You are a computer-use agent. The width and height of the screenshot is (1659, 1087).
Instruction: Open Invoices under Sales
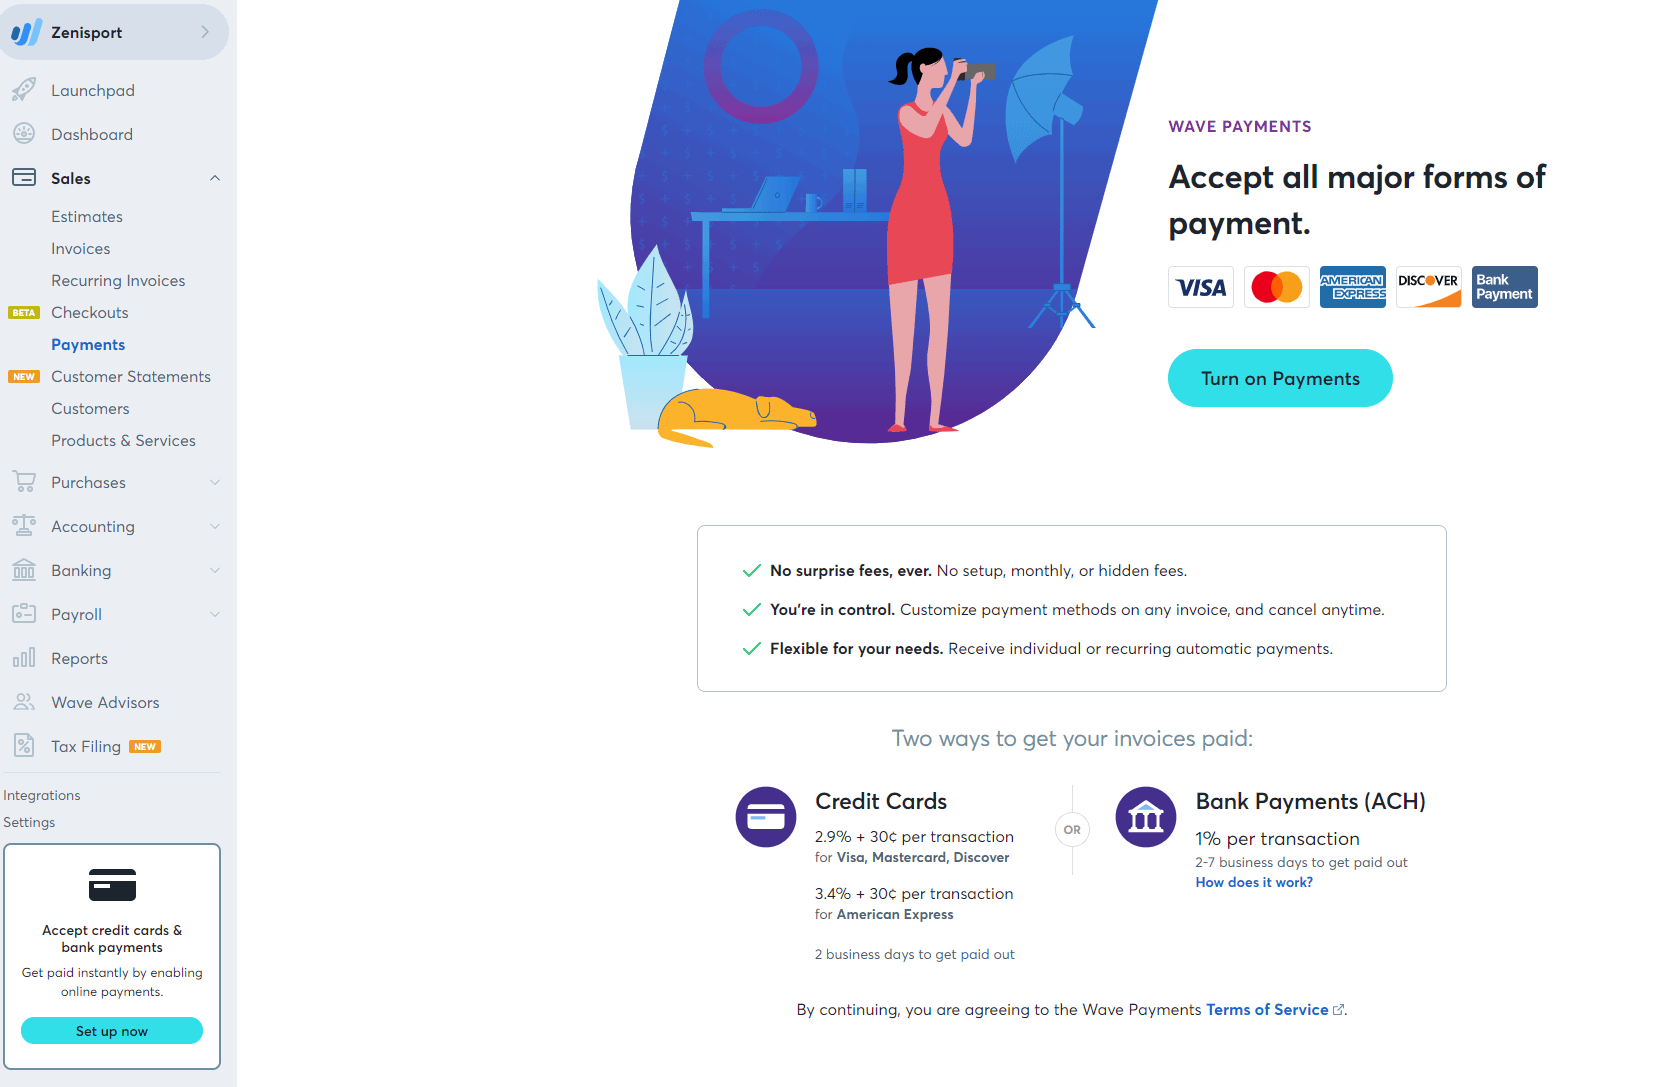(81, 248)
